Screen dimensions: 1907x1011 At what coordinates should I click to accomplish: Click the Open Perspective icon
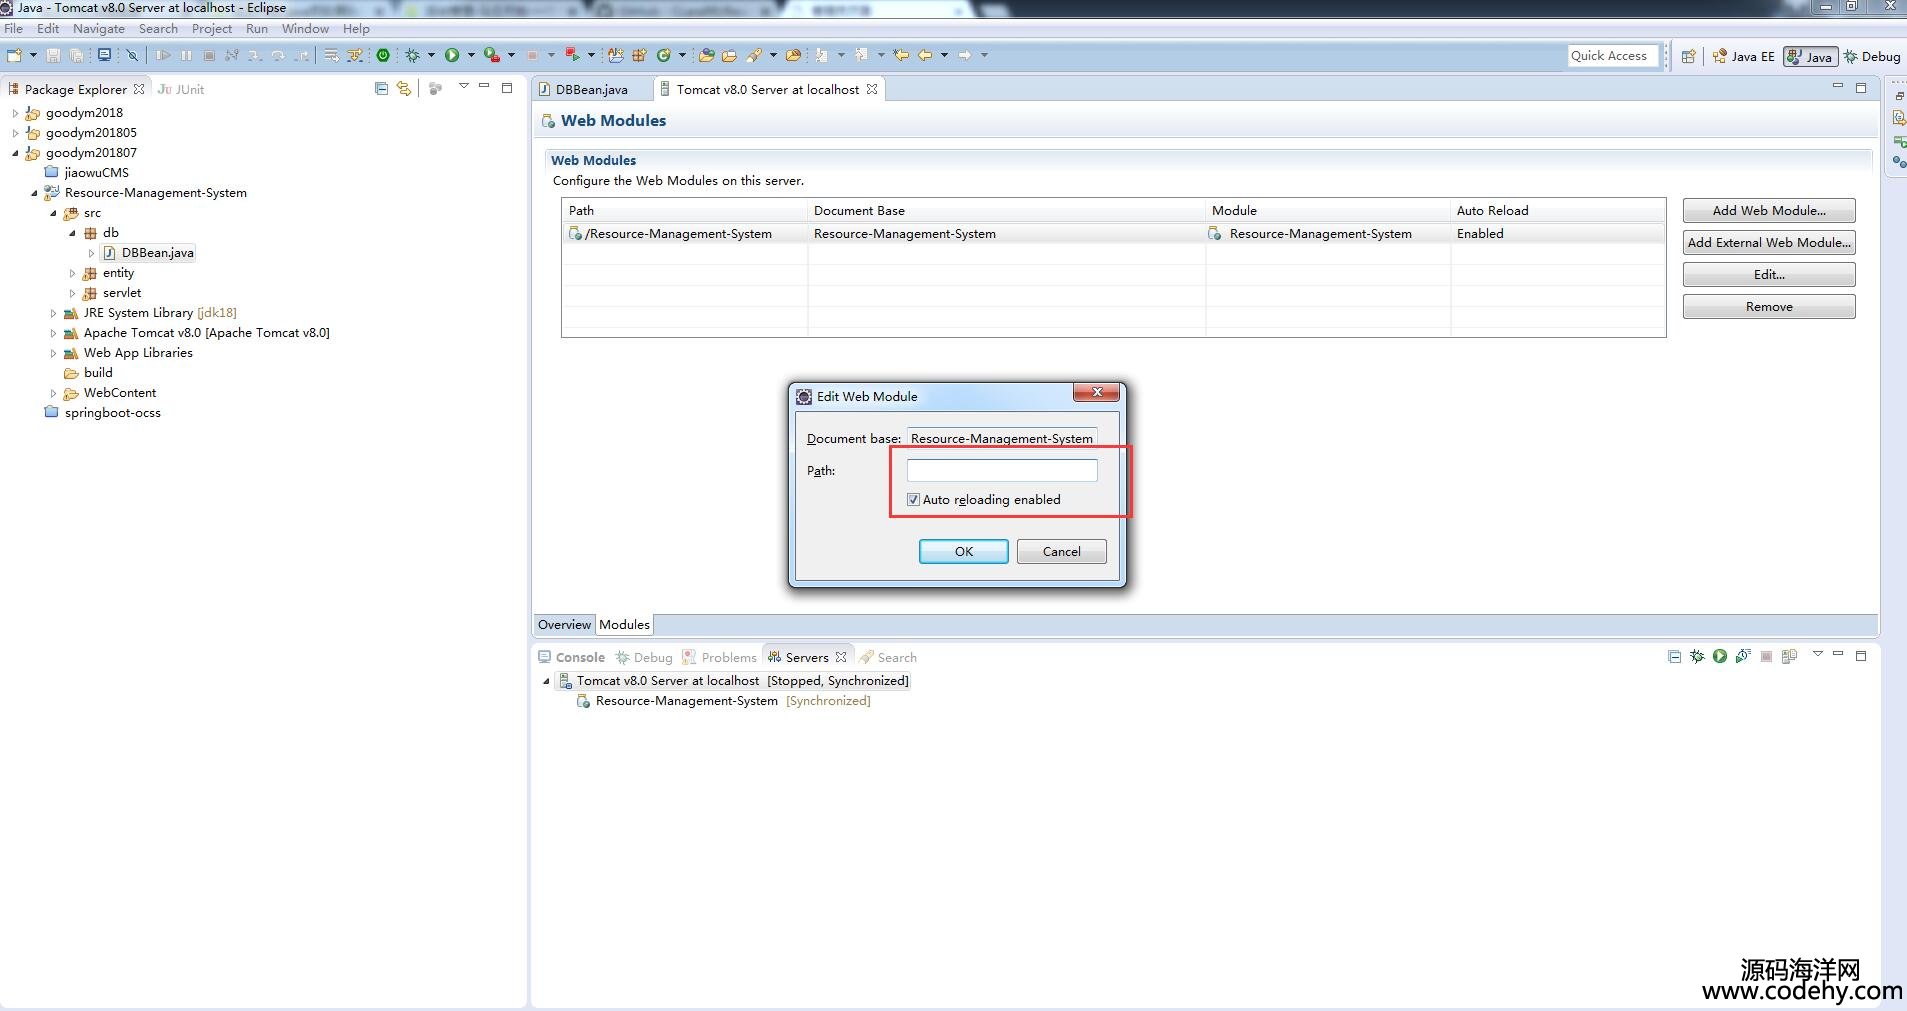coord(1688,56)
